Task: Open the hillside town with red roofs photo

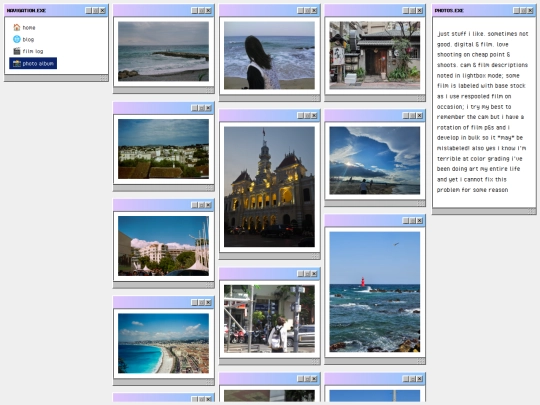Action: [x=163, y=149]
